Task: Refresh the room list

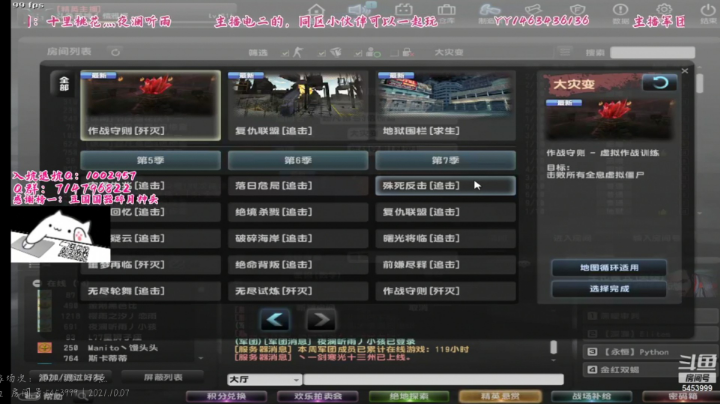Action: pyautogui.click(x=115, y=52)
